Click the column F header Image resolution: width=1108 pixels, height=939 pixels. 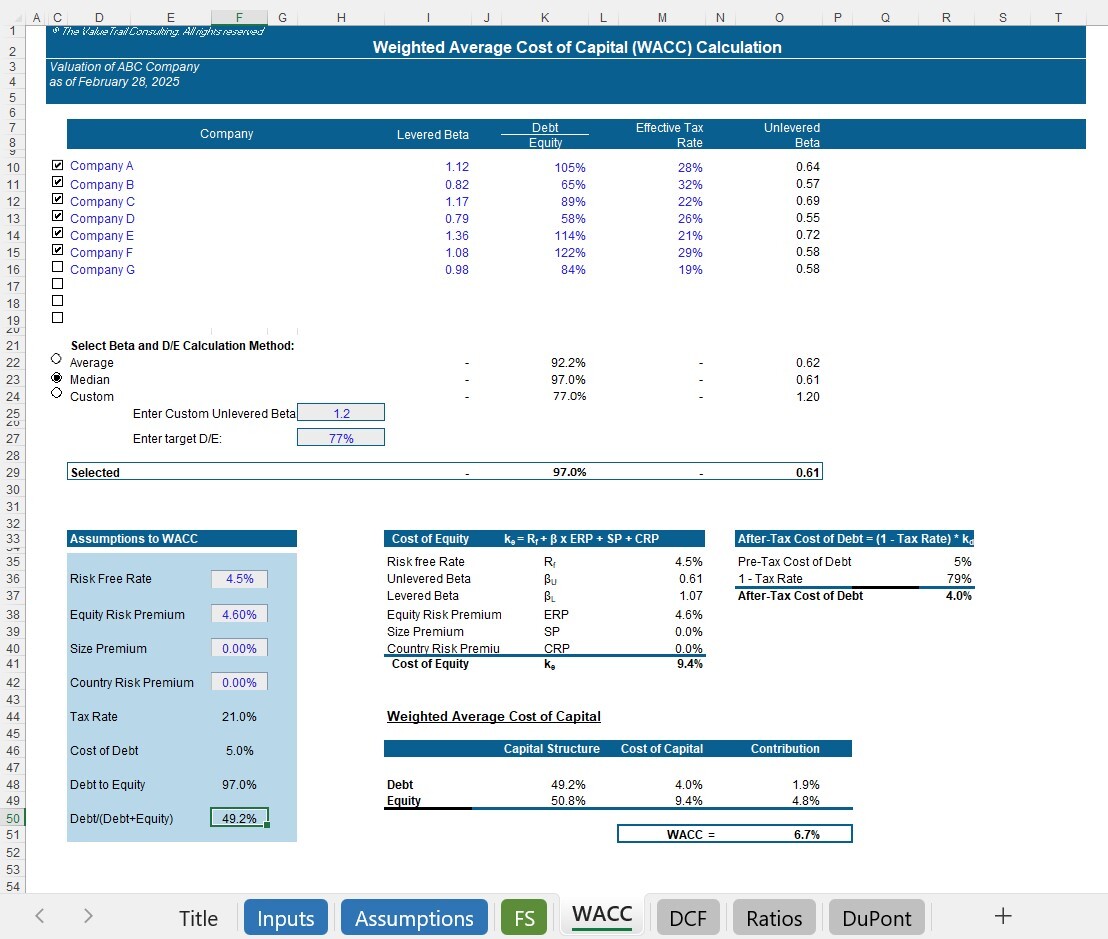pyautogui.click(x=238, y=17)
